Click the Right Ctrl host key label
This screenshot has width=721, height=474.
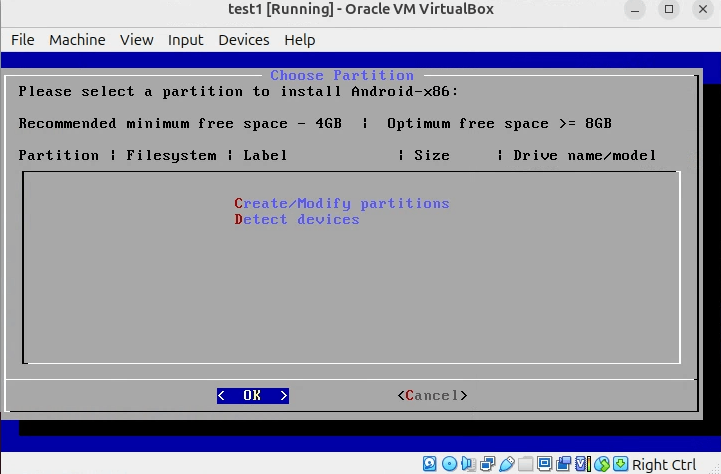tap(664, 464)
